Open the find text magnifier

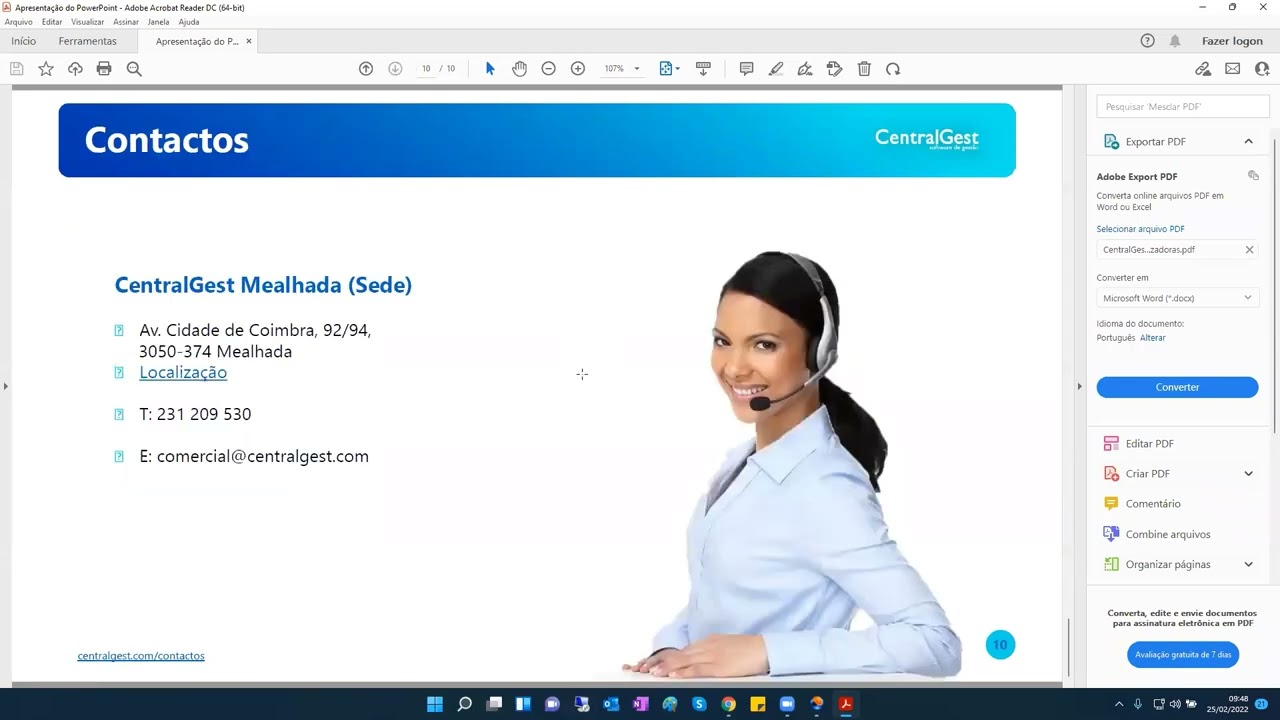click(134, 69)
